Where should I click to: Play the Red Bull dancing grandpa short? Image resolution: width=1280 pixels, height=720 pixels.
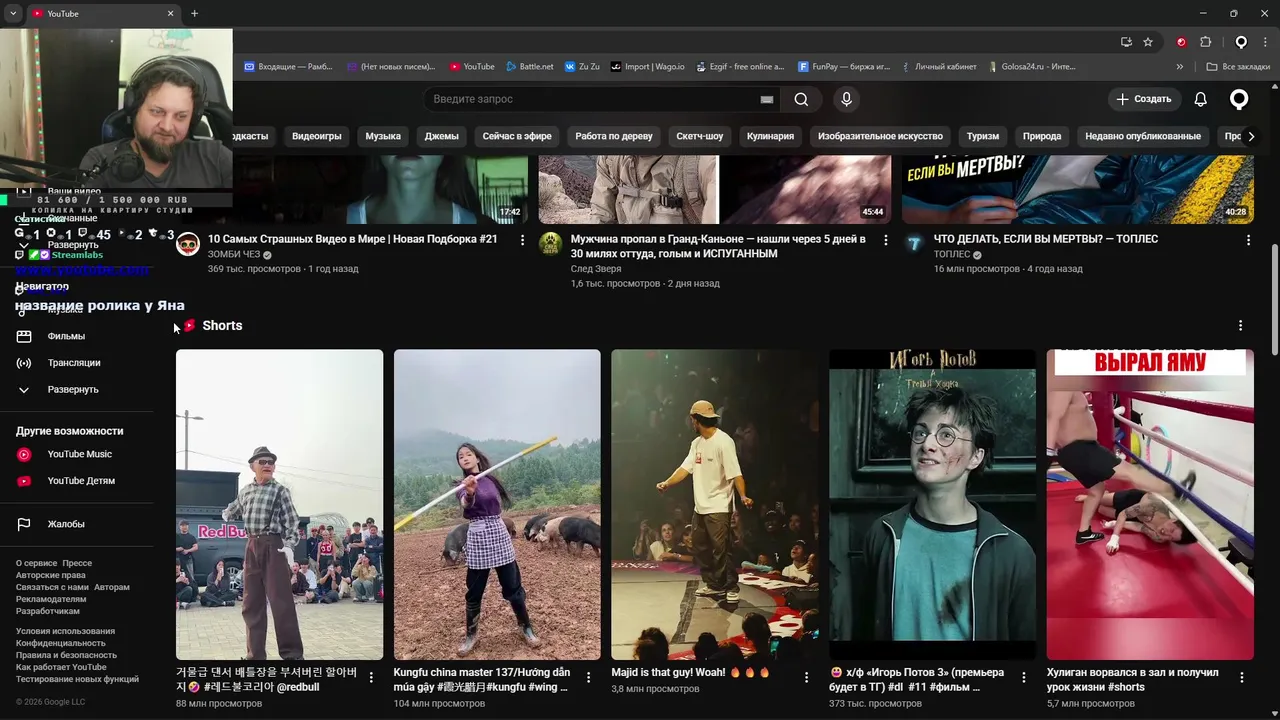(279, 504)
